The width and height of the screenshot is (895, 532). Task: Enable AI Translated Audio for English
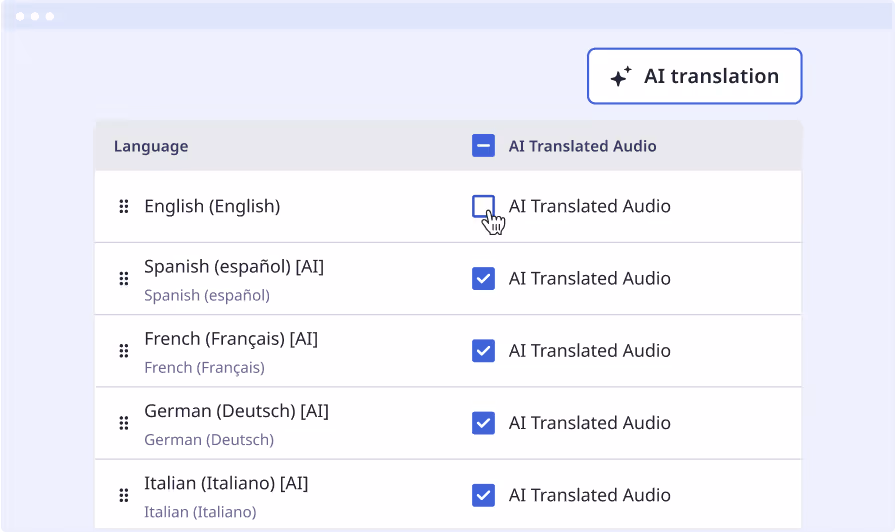pyautogui.click(x=483, y=206)
